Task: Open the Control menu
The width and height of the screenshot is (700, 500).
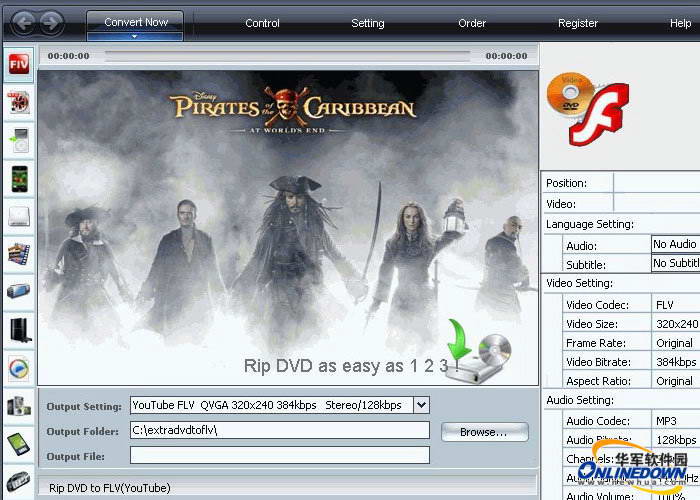Action: pyautogui.click(x=262, y=23)
